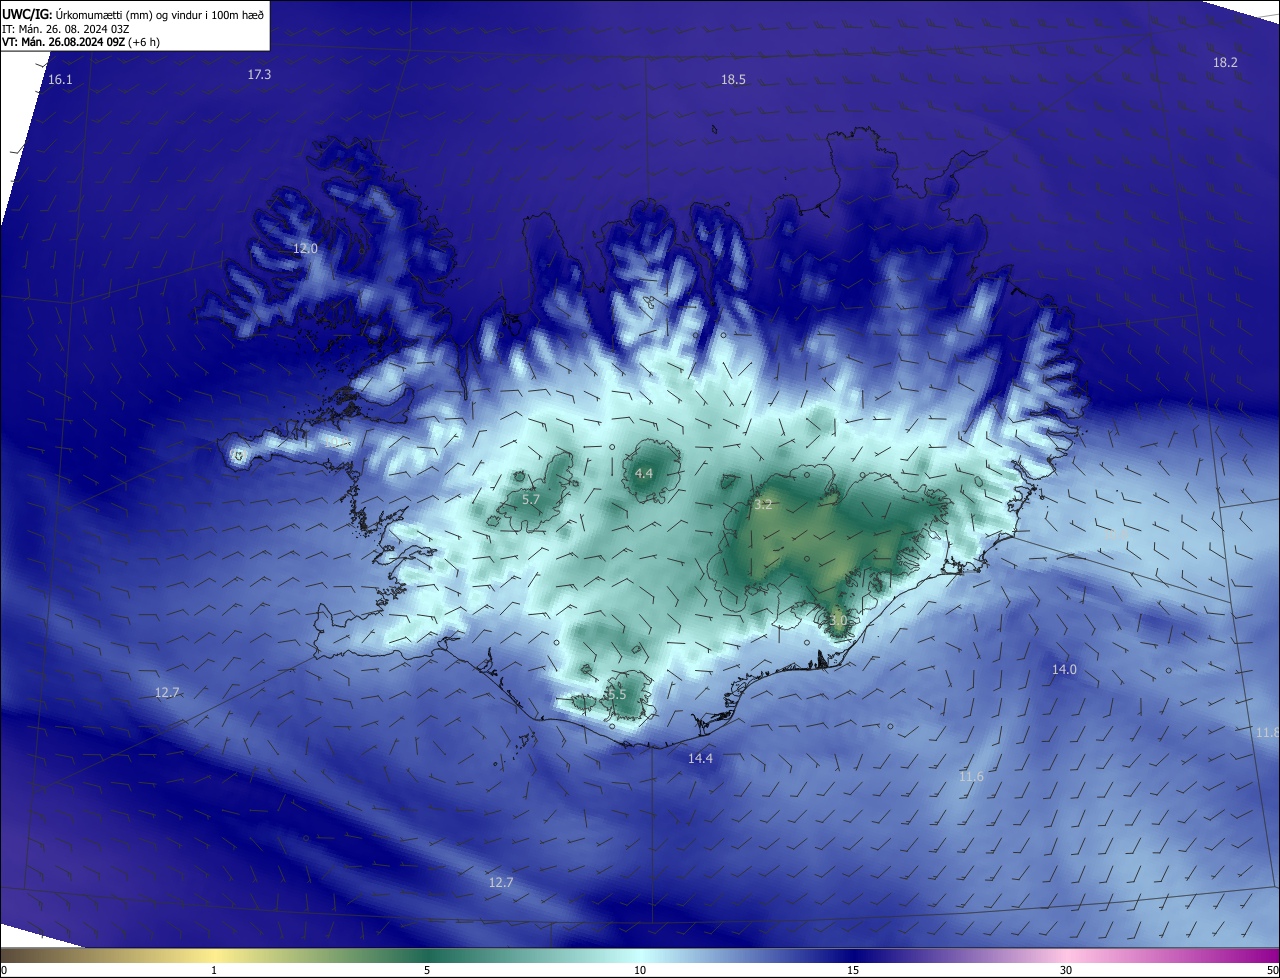
Task: Click the yellow colorbar segment above tick 1
Action: (214, 955)
